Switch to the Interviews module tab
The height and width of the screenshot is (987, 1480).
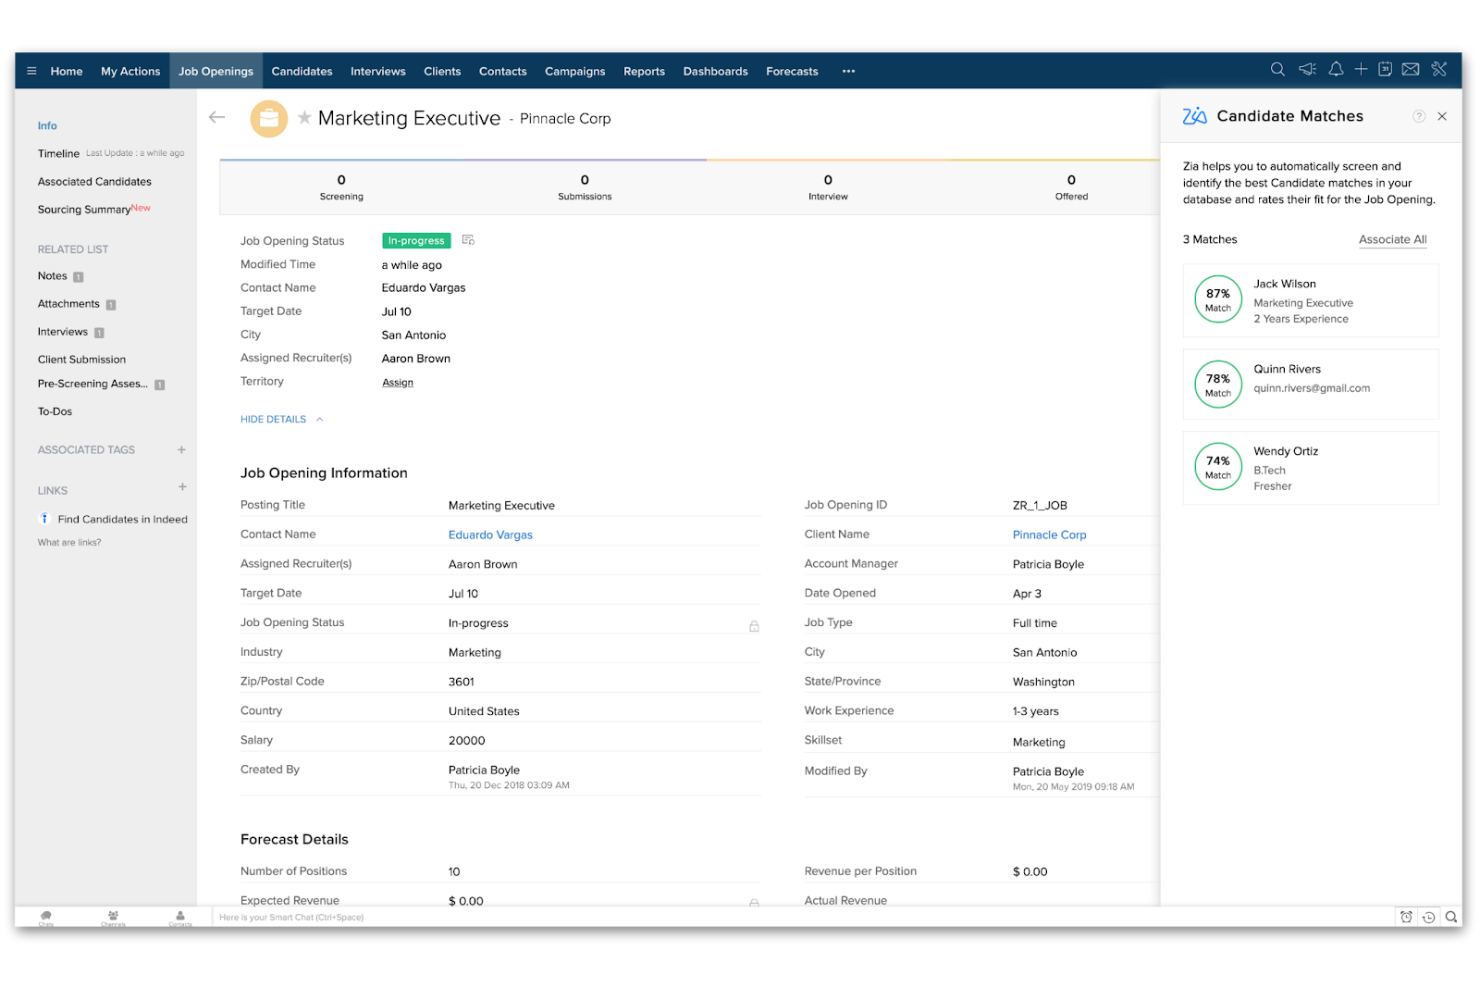[x=377, y=72]
